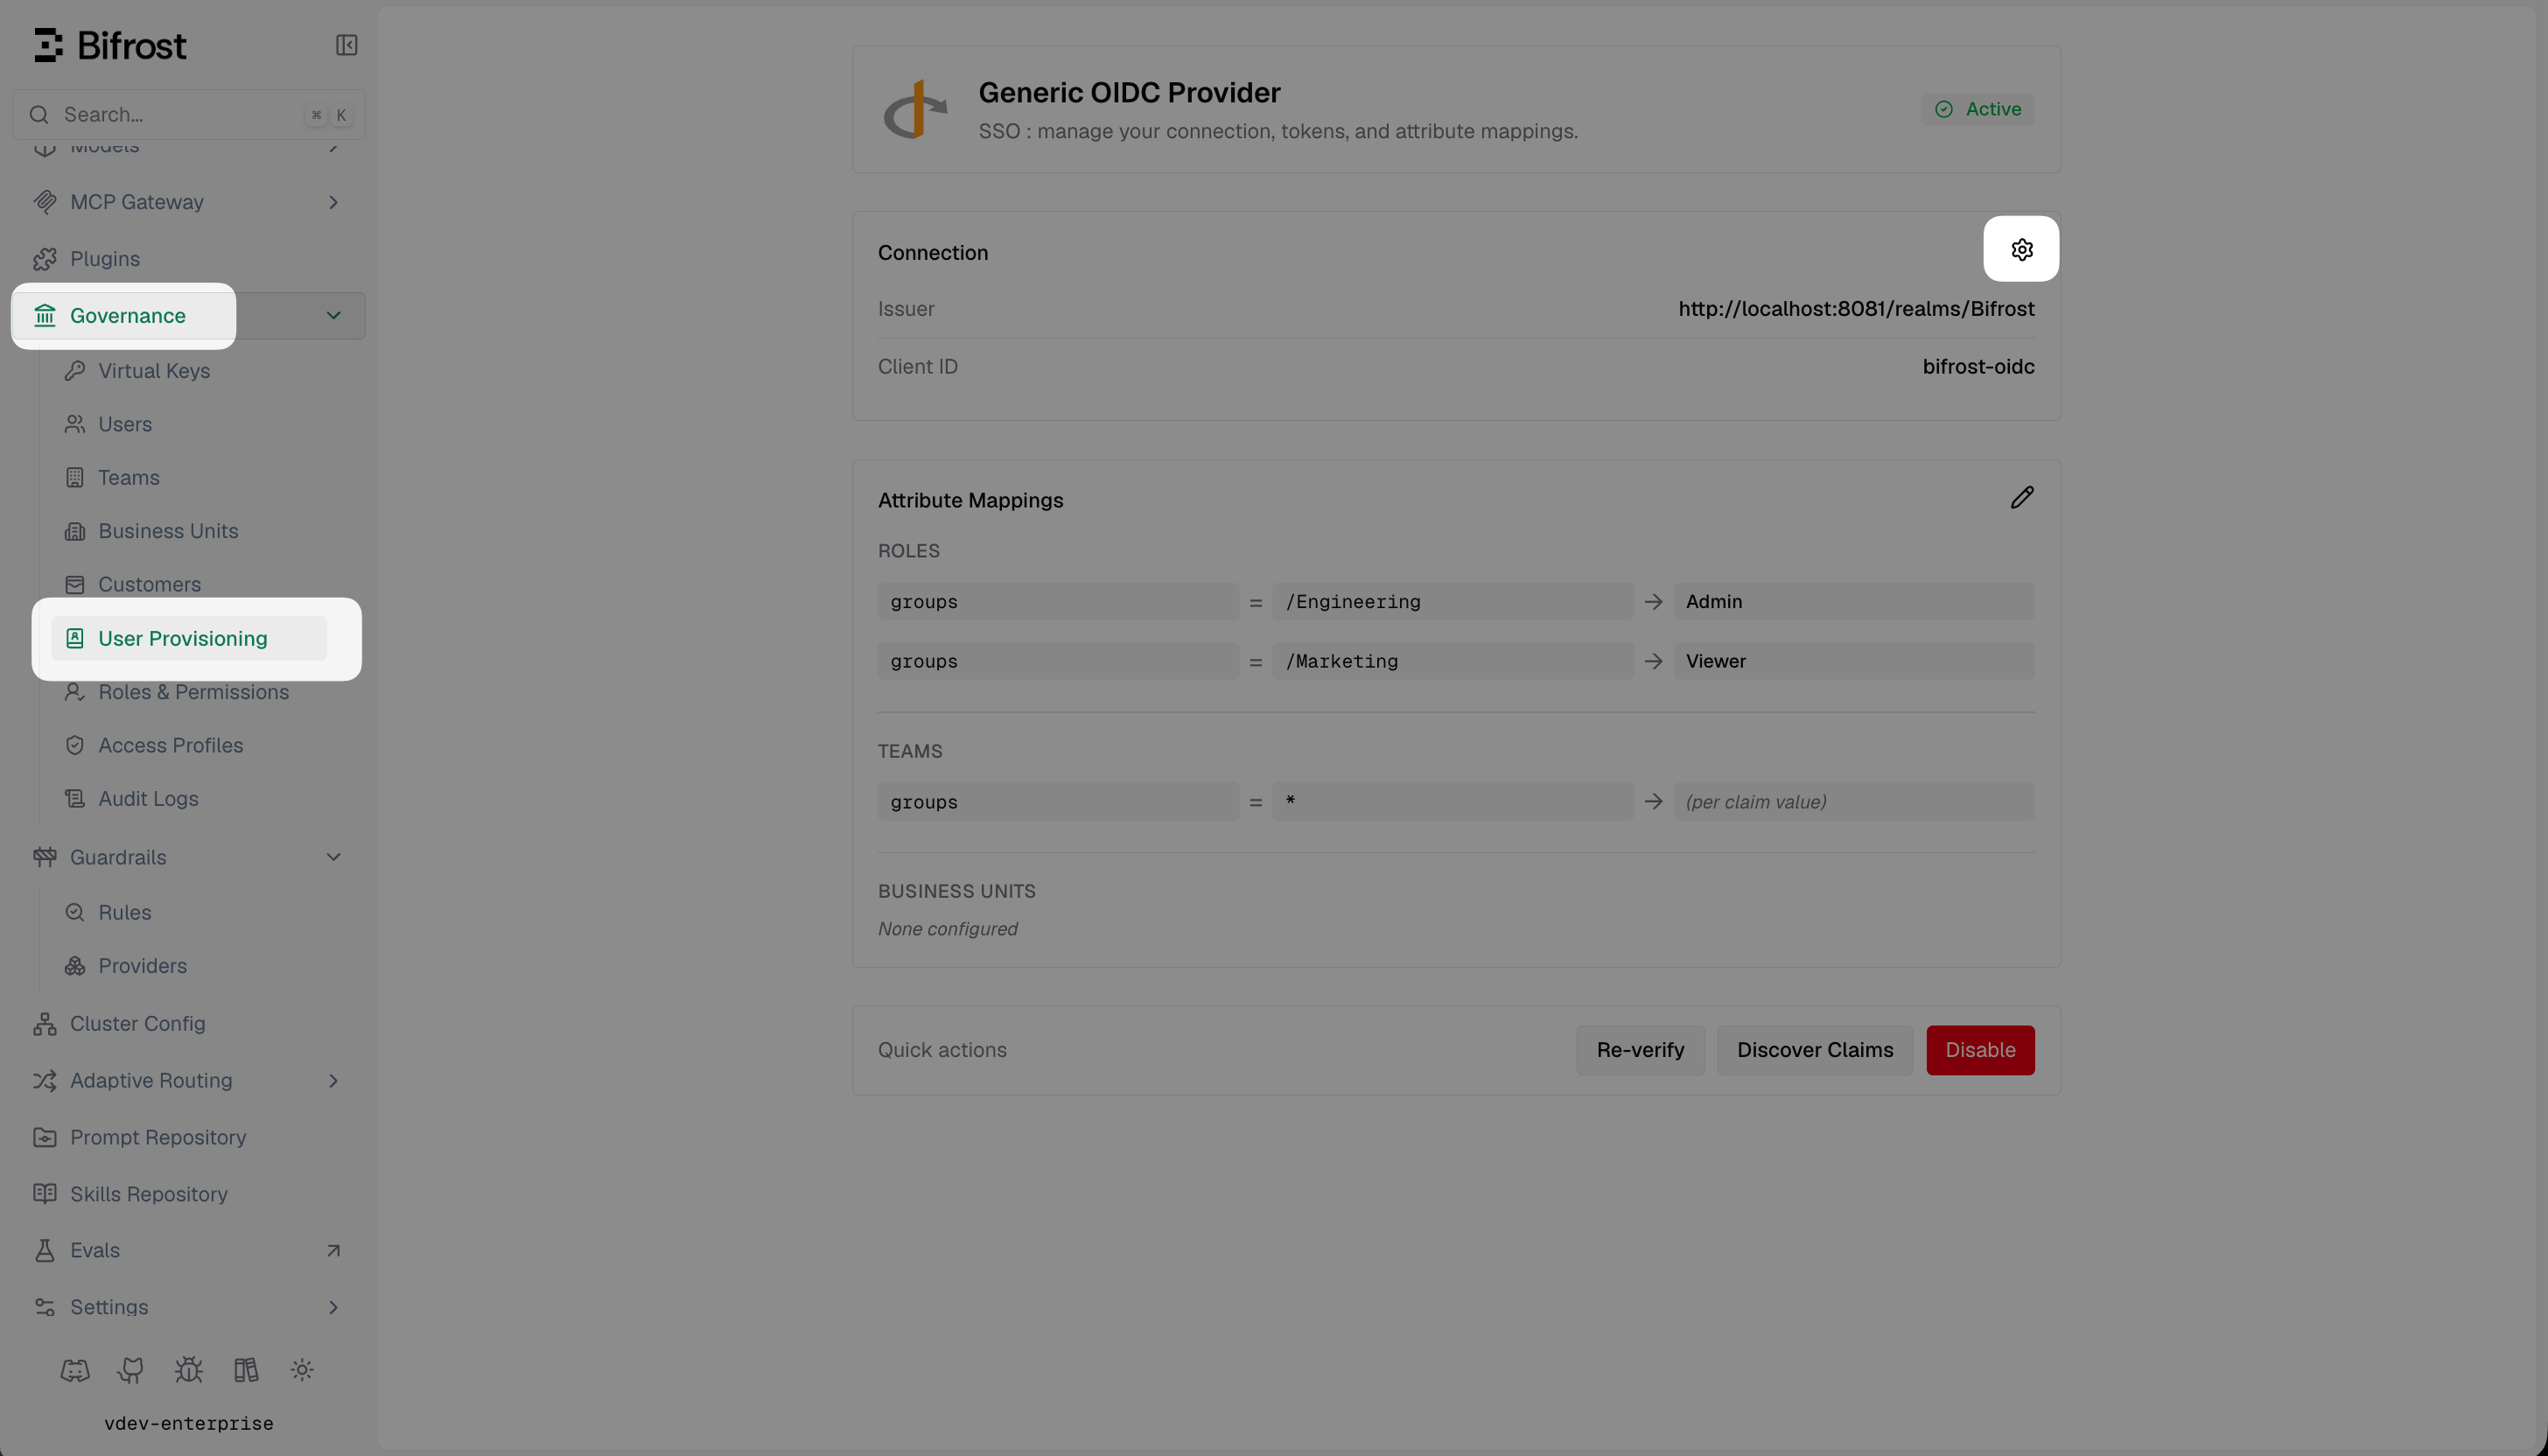Viewport: 2548px width, 1456px height.
Task: Click the Issuer URL http://localhost:8081/realms/Bifrost
Action: pyautogui.click(x=1856, y=309)
